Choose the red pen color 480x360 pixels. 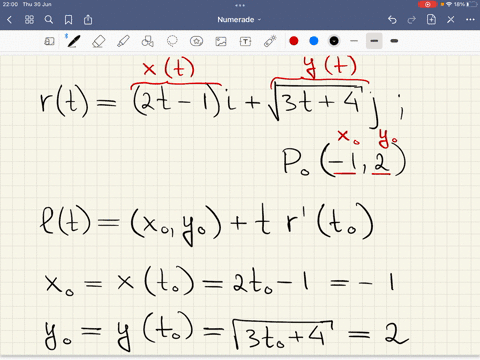tap(294, 41)
